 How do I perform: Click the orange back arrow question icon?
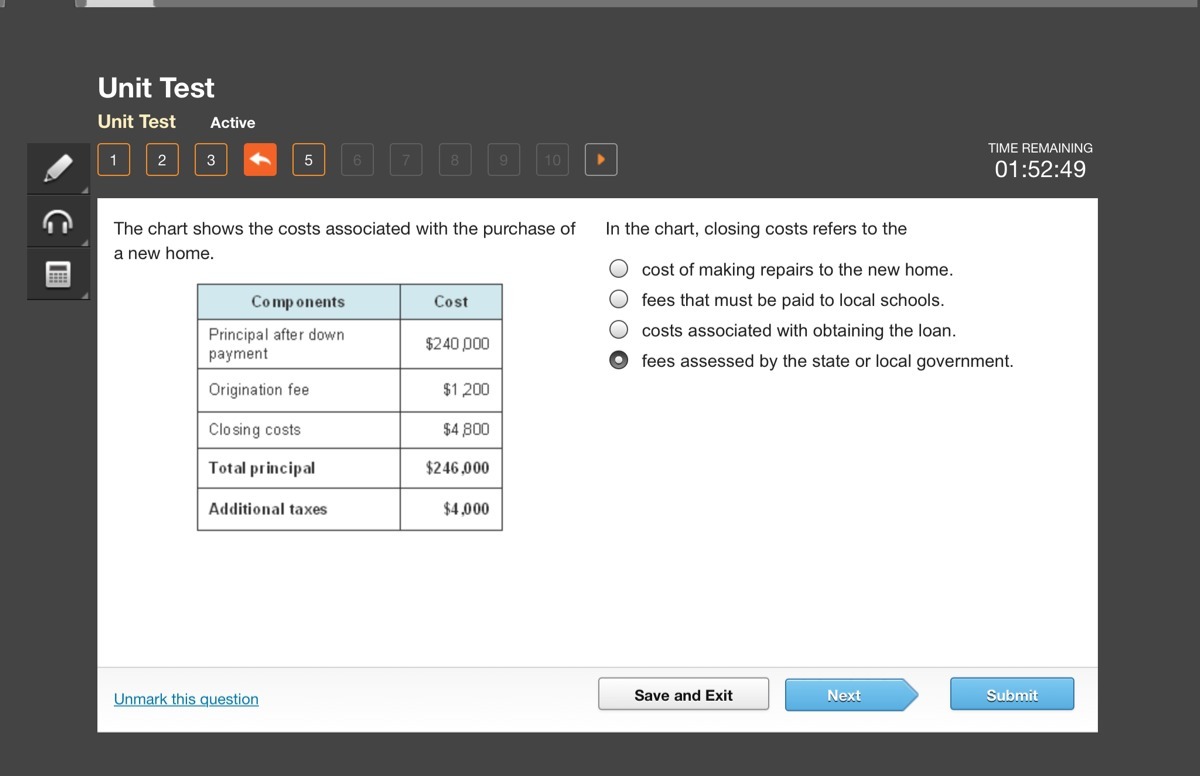(260, 159)
